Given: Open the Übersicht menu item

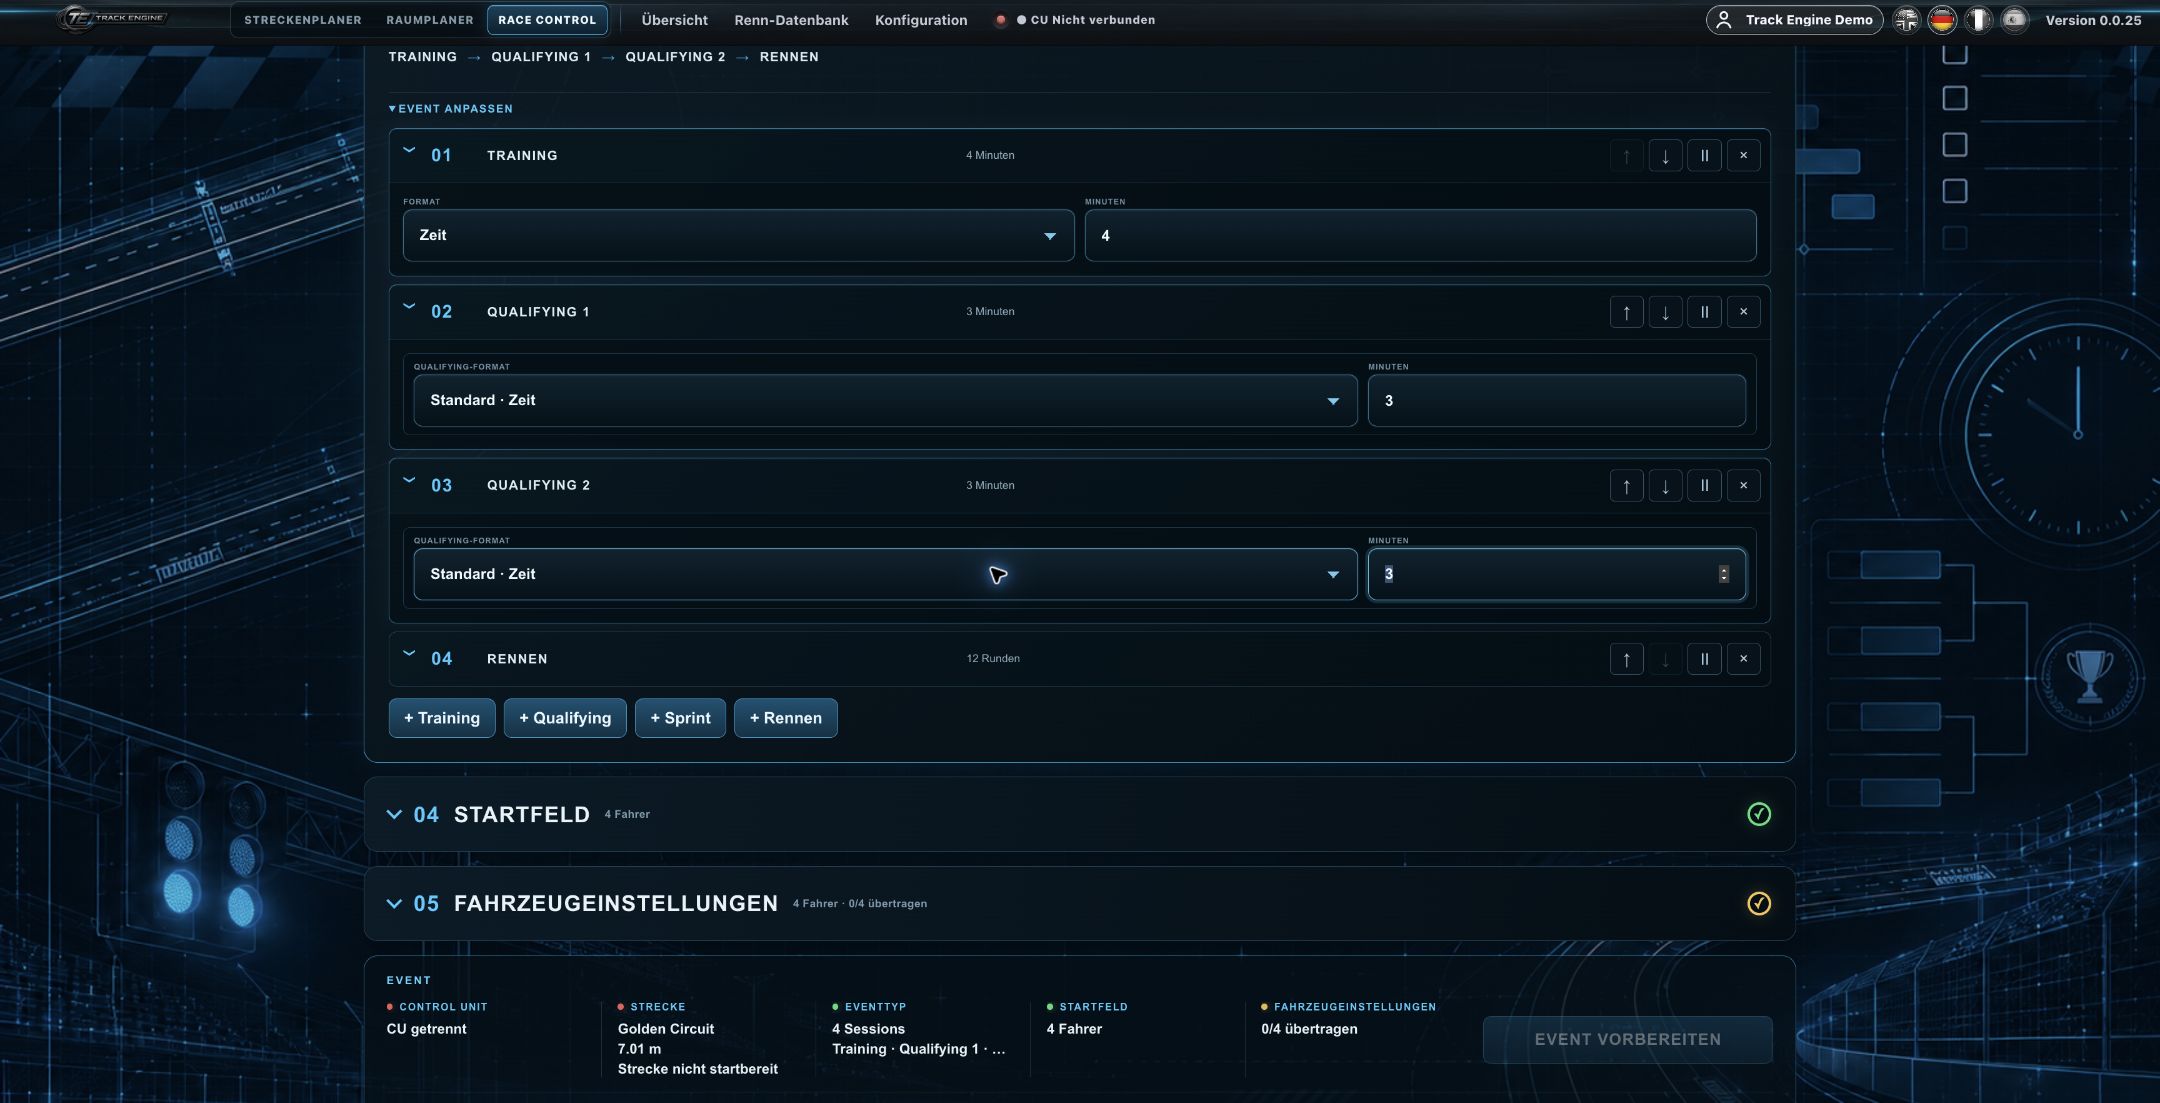Looking at the screenshot, I should tap(674, 20).
